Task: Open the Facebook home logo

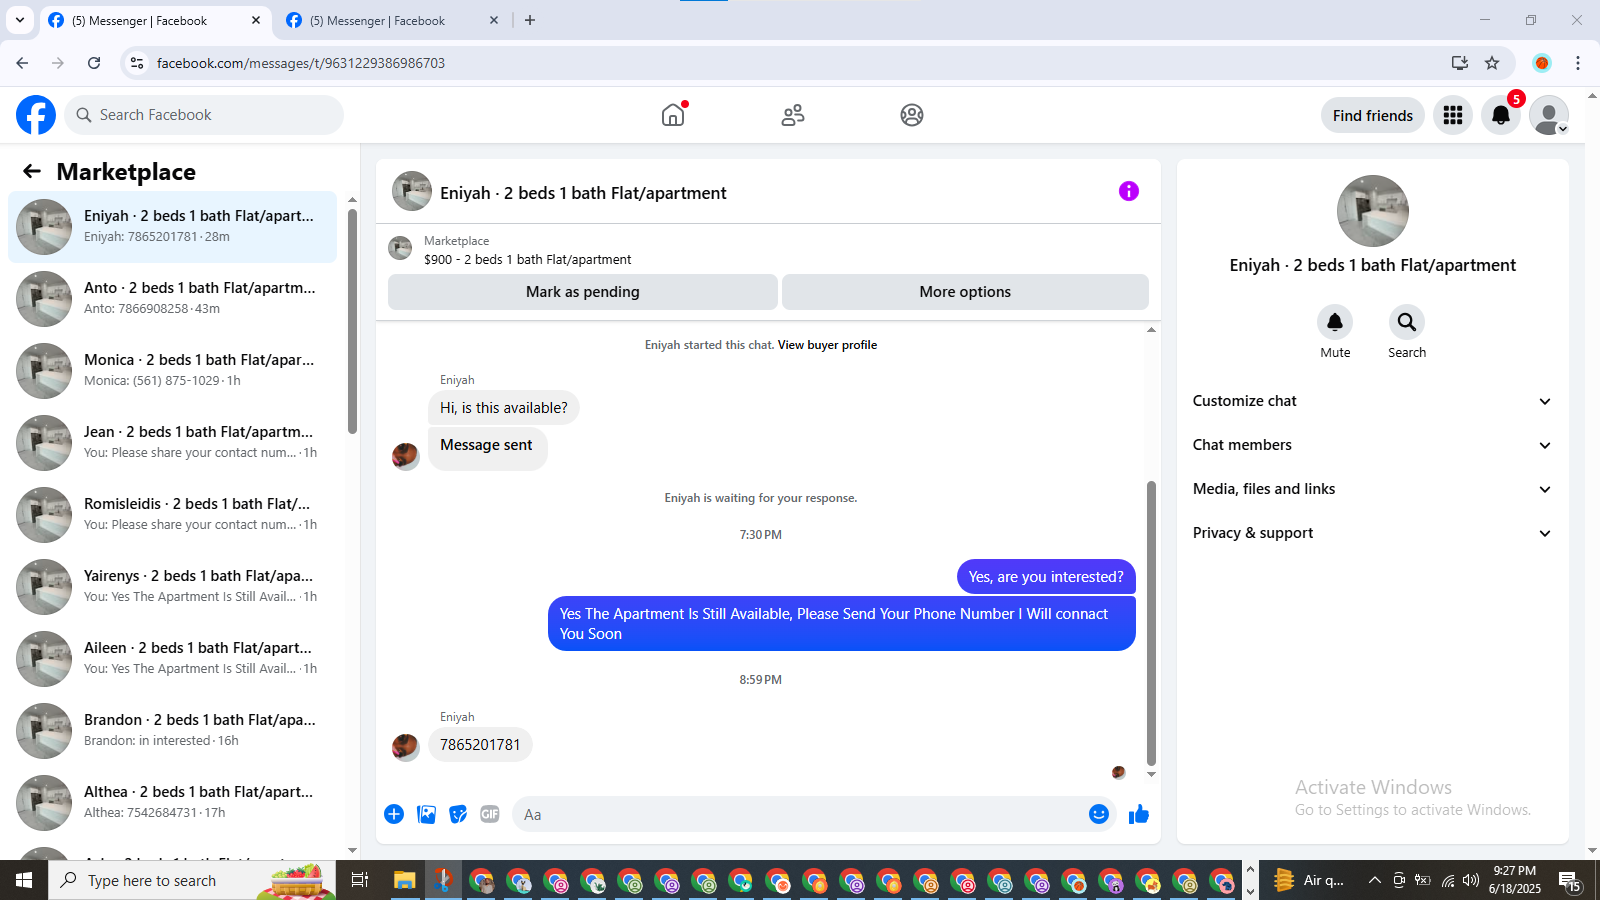Action: [36, 115]
